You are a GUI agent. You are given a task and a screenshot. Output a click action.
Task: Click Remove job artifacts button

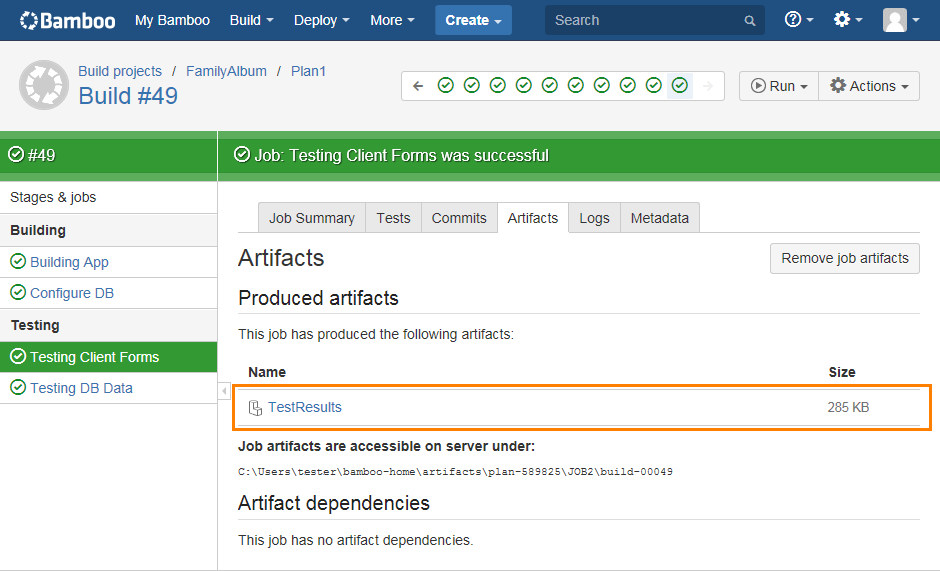pyautogui.click(x=844, y=258)
